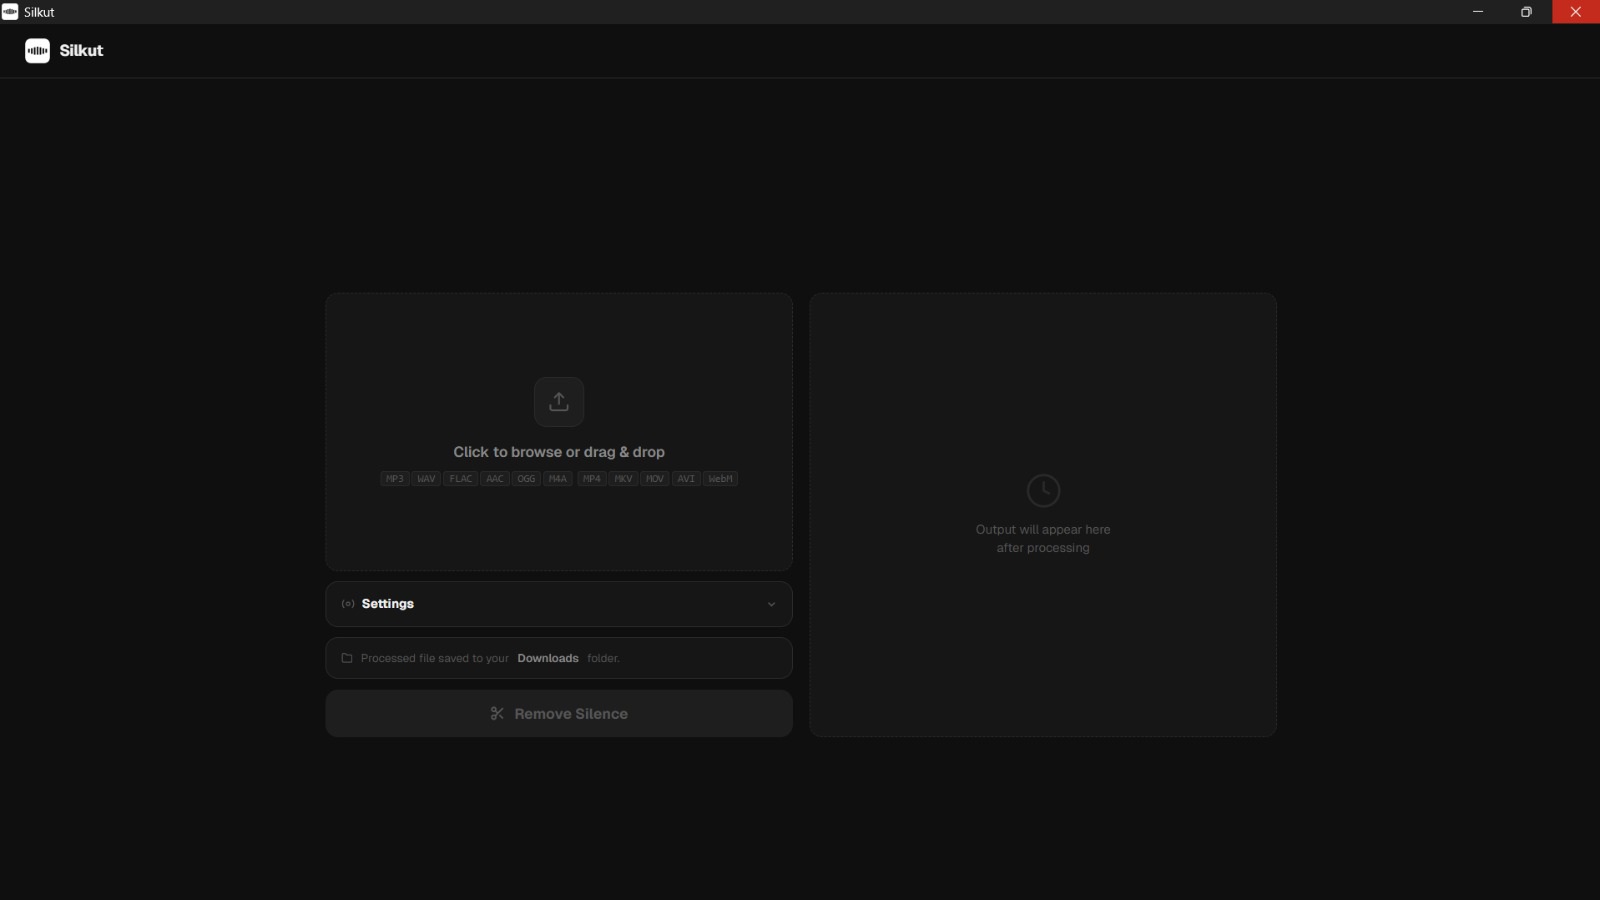
Task: Click the settings icon beside the Settings label
Action: point(347,604)
